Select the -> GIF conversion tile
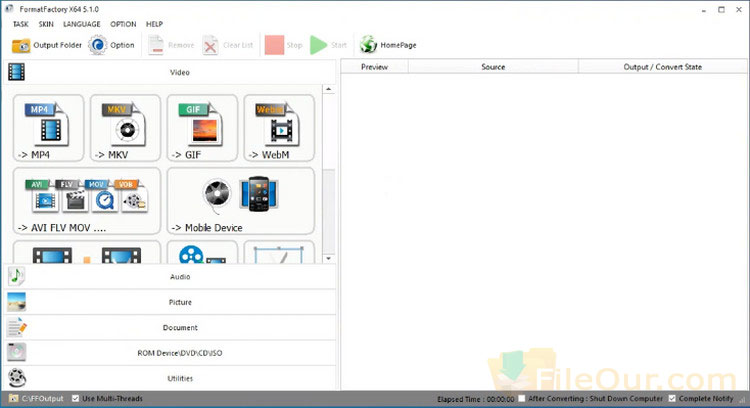Screen dimensions: 750x408 click(202, 128)
